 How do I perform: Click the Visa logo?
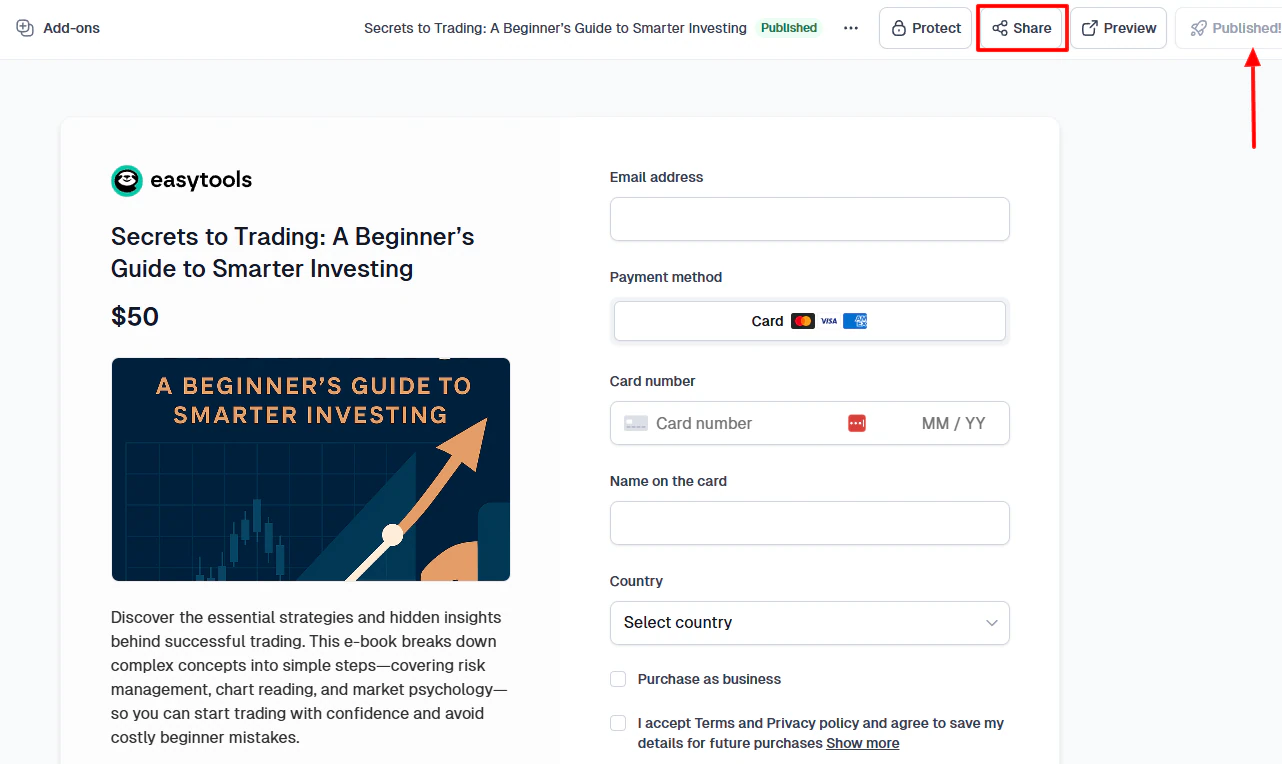click(x=829, y=321)
